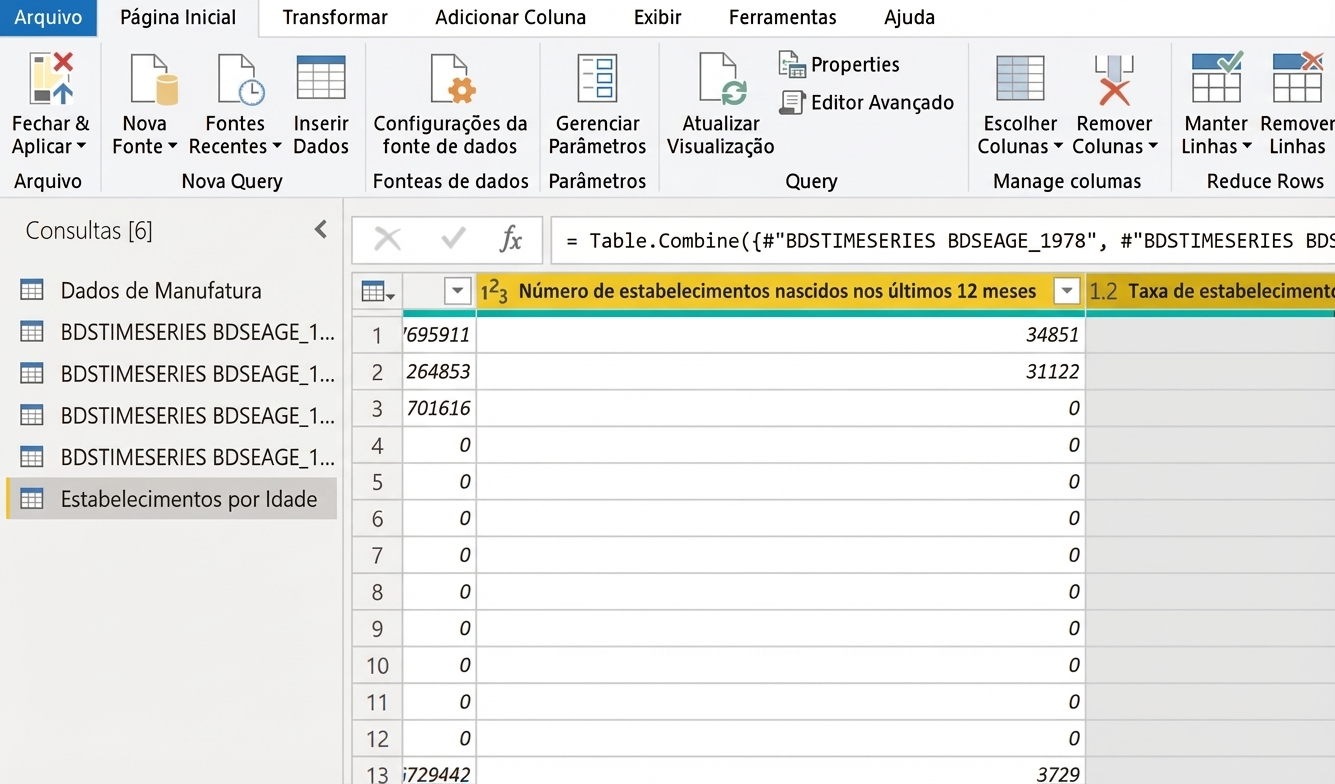Click the Properties icon
Image resolution: width=1335 pixels, height=784 pixels.
click(792, 65)
